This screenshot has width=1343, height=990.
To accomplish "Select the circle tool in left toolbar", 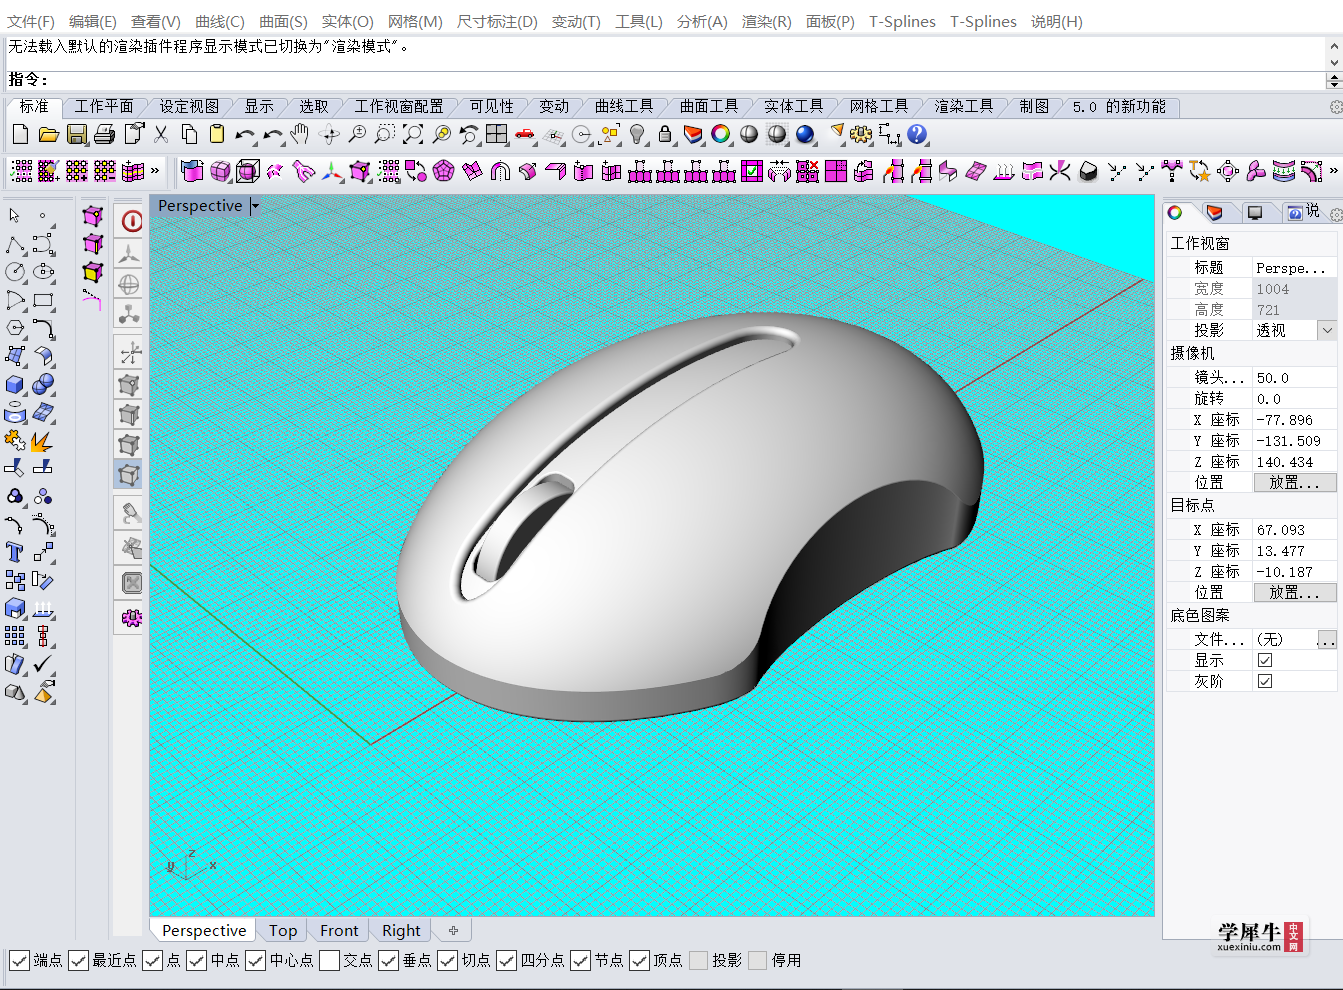I will point(16,272).
